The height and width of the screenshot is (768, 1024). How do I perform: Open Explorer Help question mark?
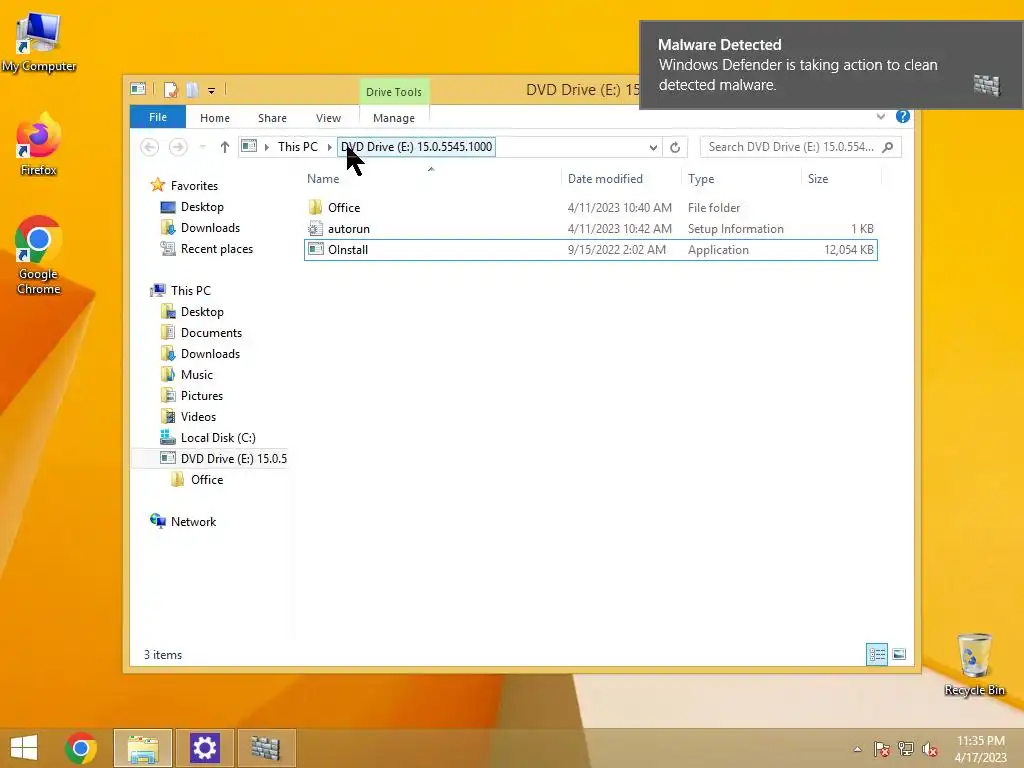(903, 116)
